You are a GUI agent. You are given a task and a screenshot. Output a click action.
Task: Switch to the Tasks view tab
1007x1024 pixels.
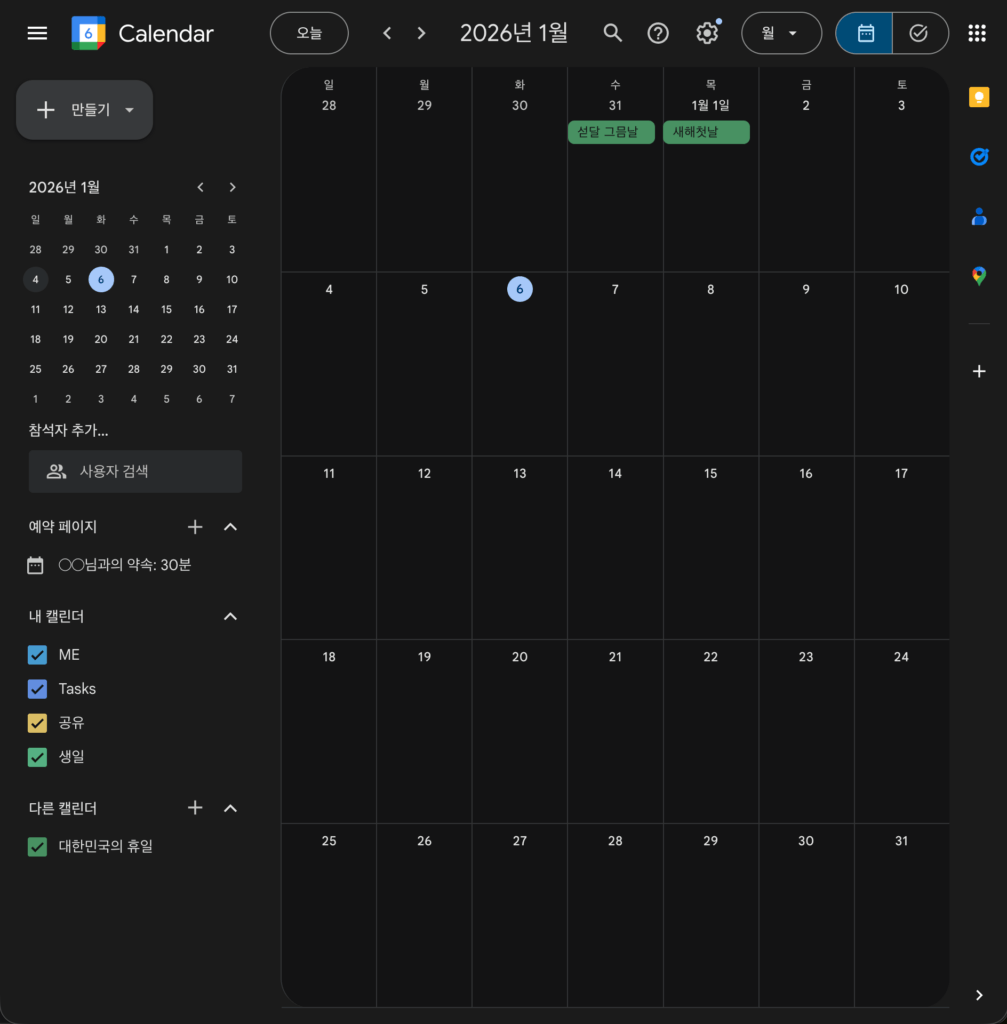coord(919,33)
